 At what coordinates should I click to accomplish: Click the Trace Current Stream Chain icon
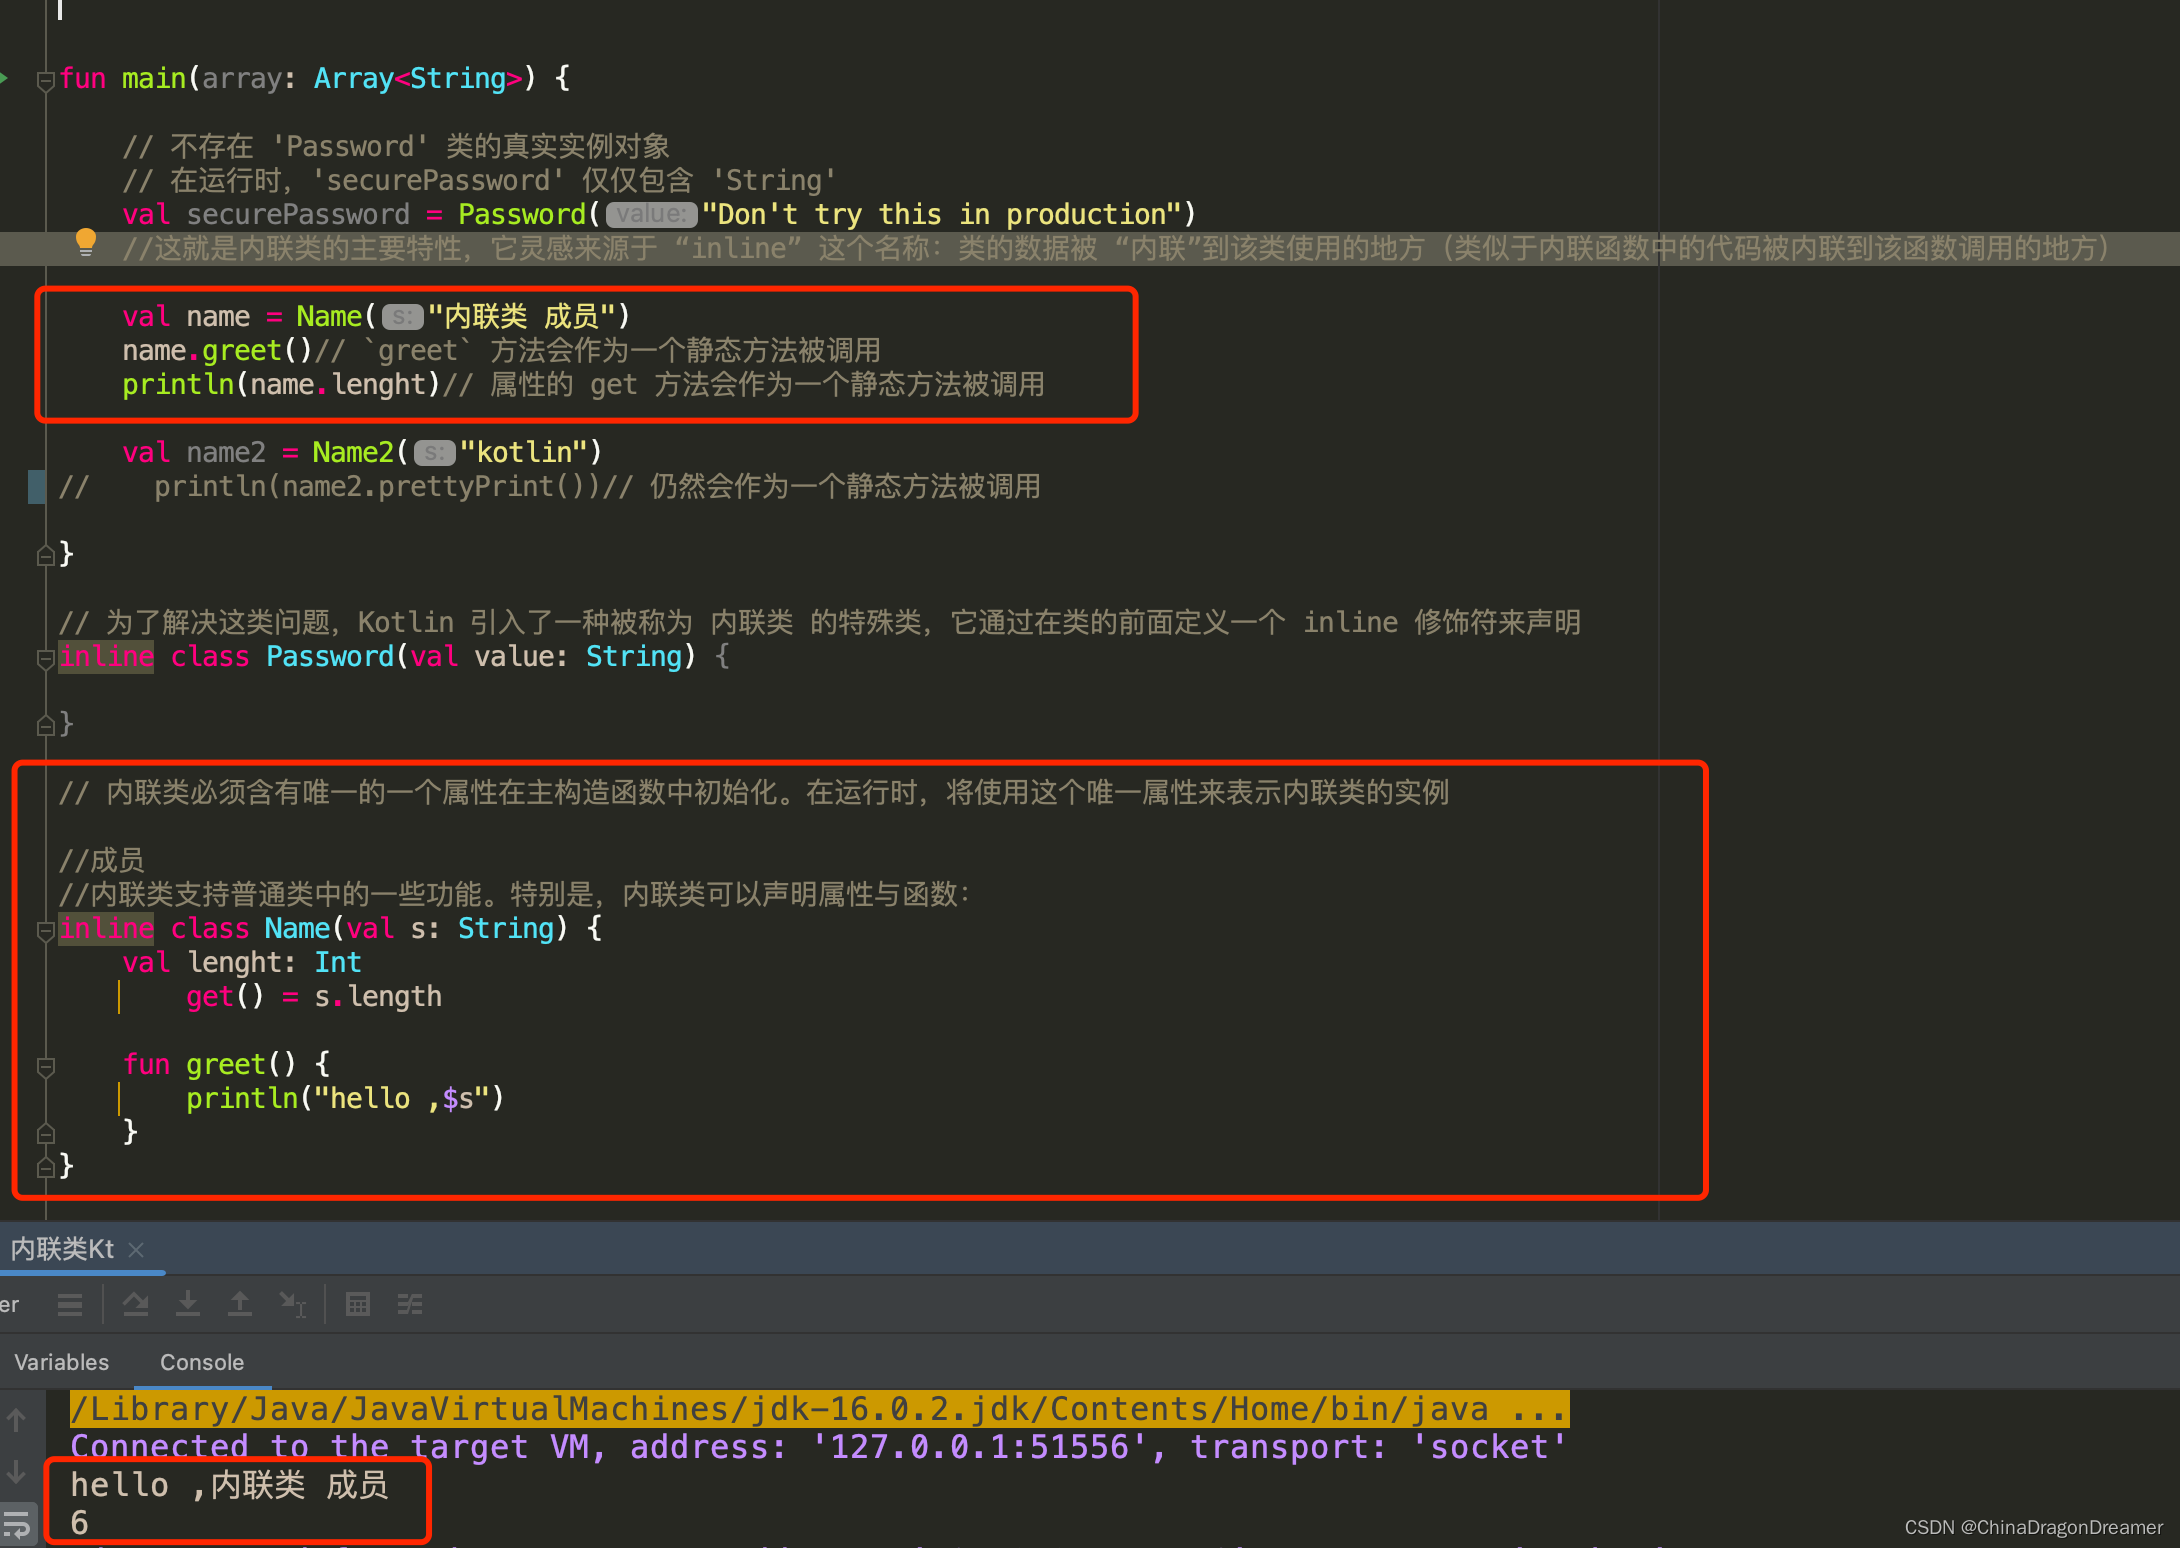[410, 1304]
